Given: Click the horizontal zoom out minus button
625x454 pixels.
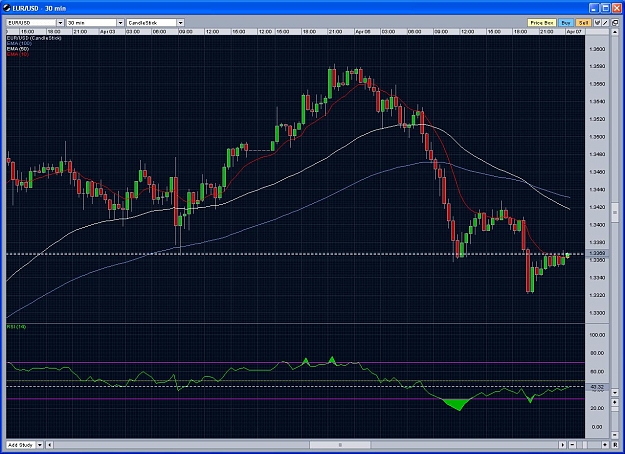Looking at the screenshot, I should (x=572, y=445).
